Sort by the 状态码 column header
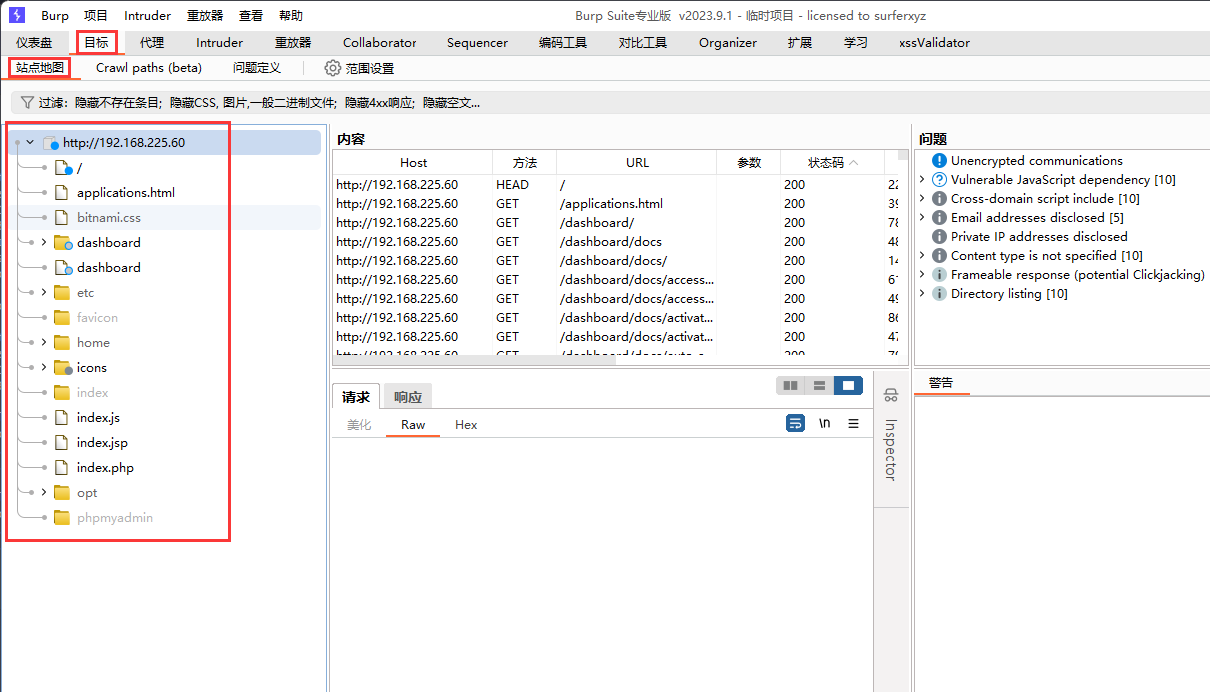 (832, 162)
